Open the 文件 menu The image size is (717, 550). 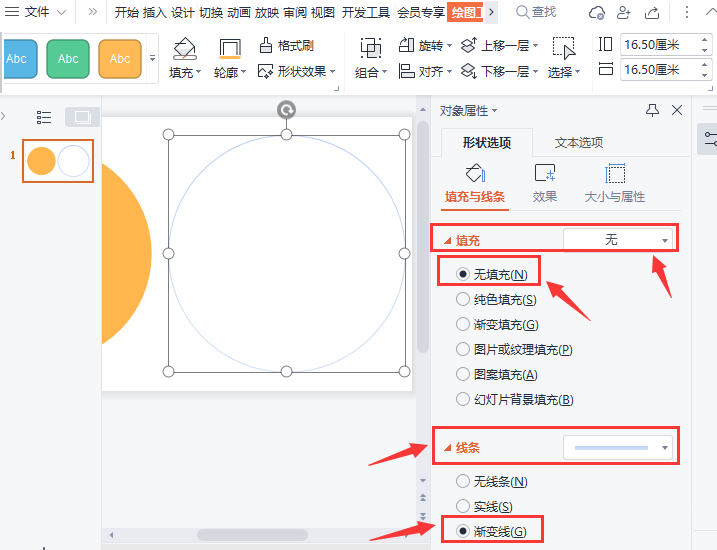click(36, 12)
